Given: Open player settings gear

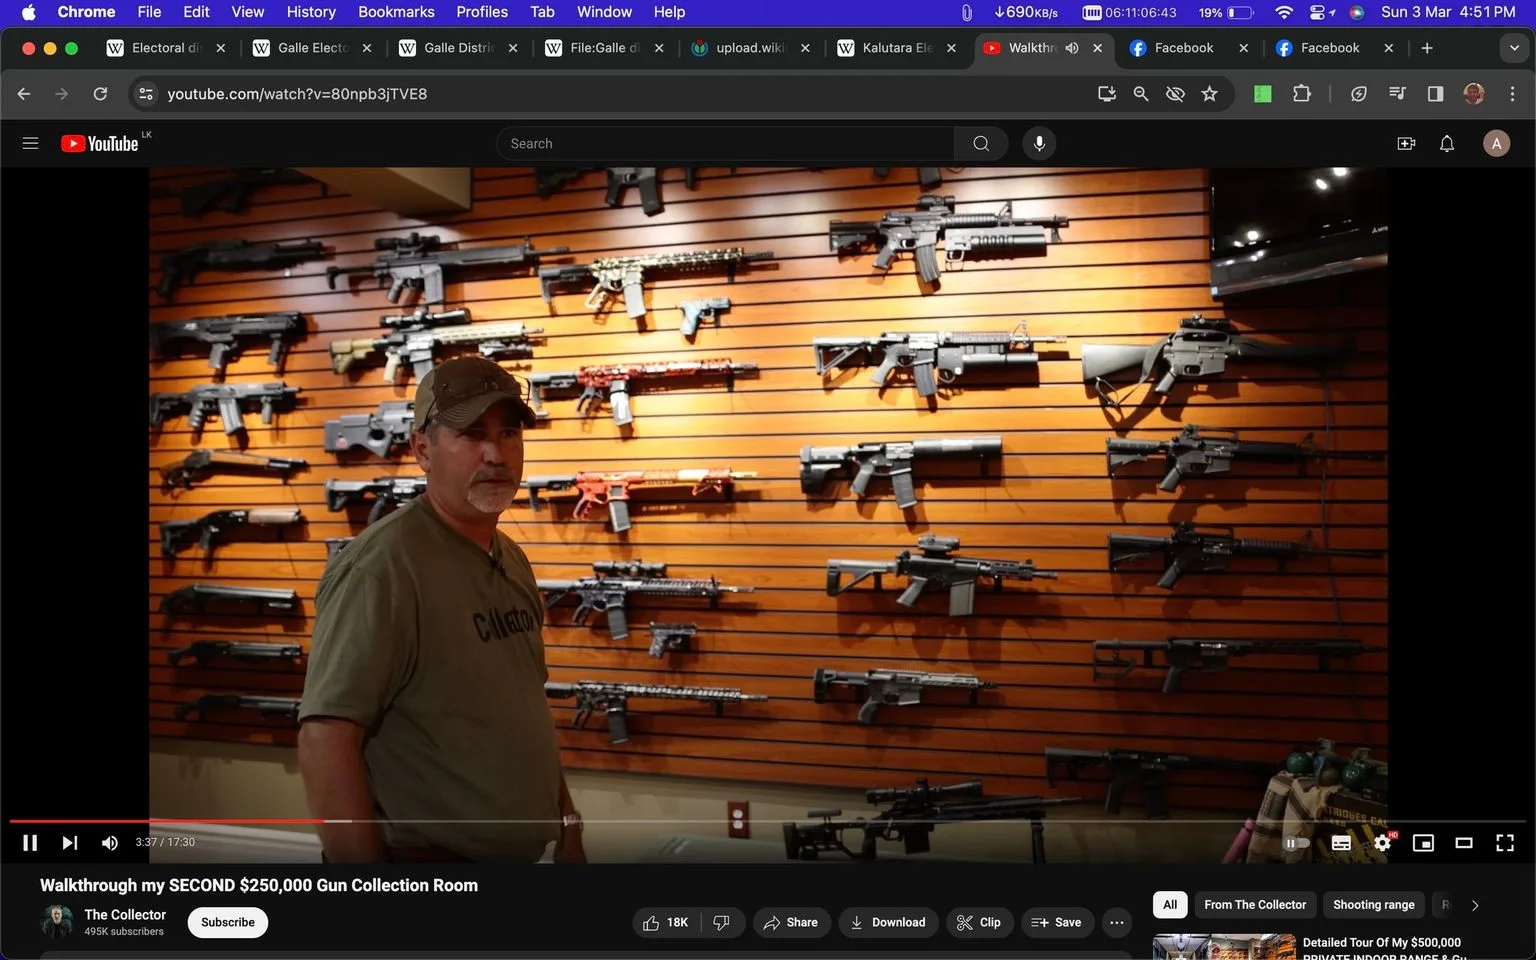Looking at the screenshot, I should [1382, 843].
